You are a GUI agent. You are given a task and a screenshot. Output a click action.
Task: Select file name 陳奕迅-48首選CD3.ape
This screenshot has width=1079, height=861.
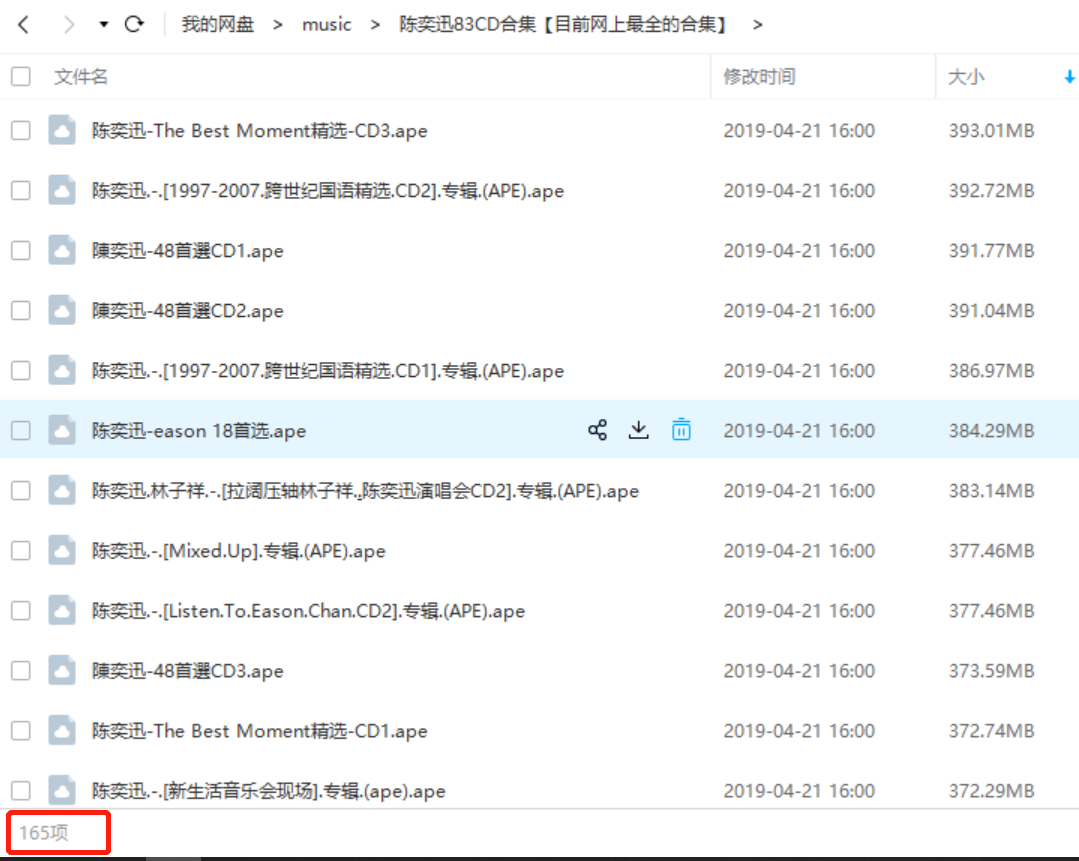187,671
